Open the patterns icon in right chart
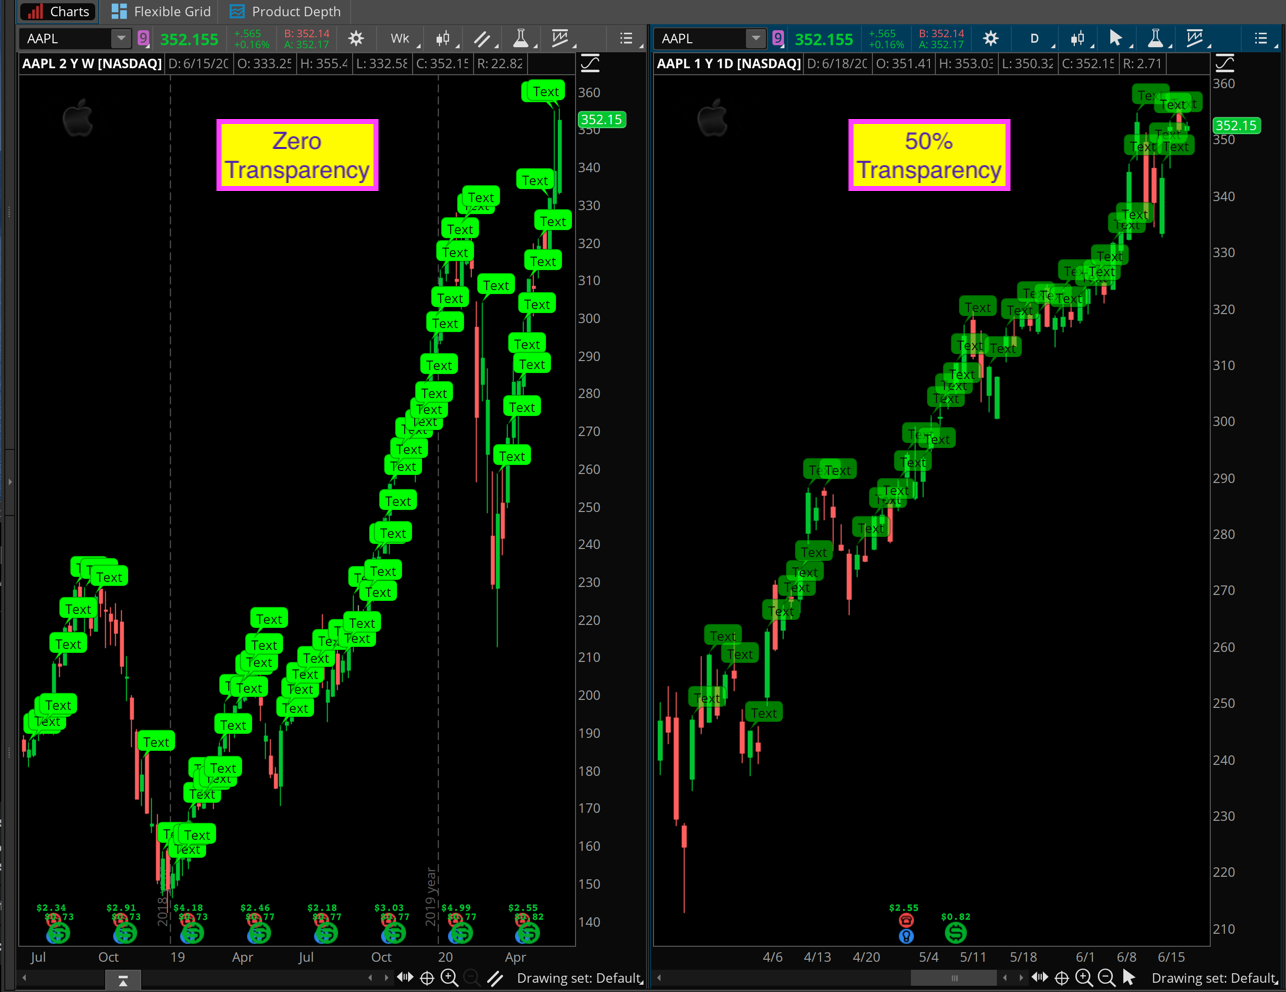Screen dimensions: 1286x992 (x=1194, y=39)
